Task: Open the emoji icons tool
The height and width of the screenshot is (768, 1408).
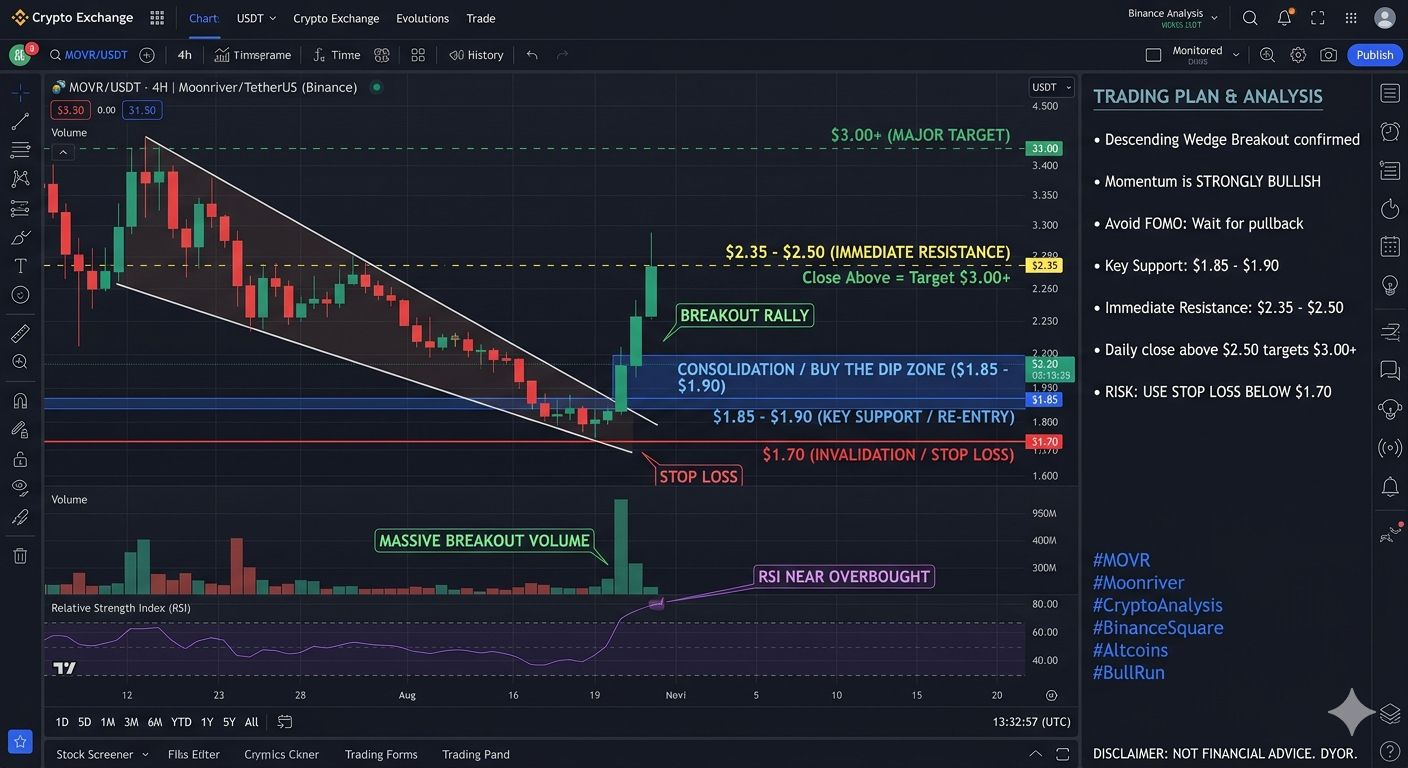Action: click(20, 295)
